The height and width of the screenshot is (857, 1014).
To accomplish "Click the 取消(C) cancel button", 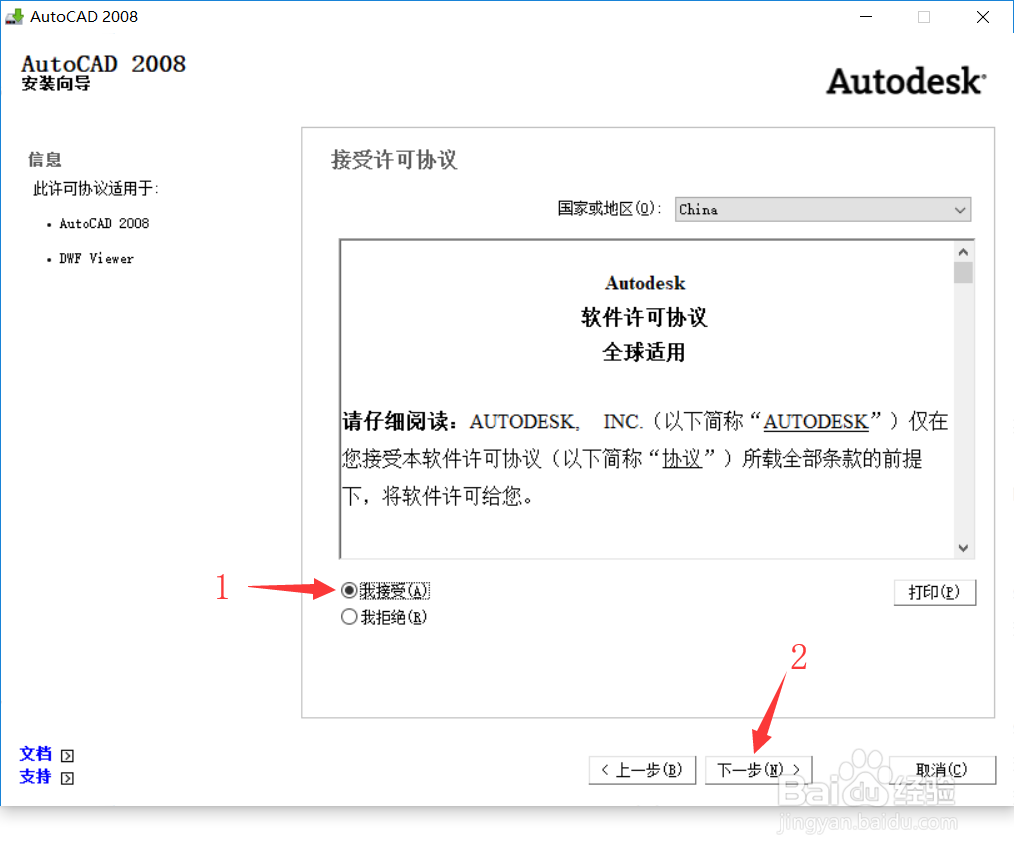I will pos(942,770).
